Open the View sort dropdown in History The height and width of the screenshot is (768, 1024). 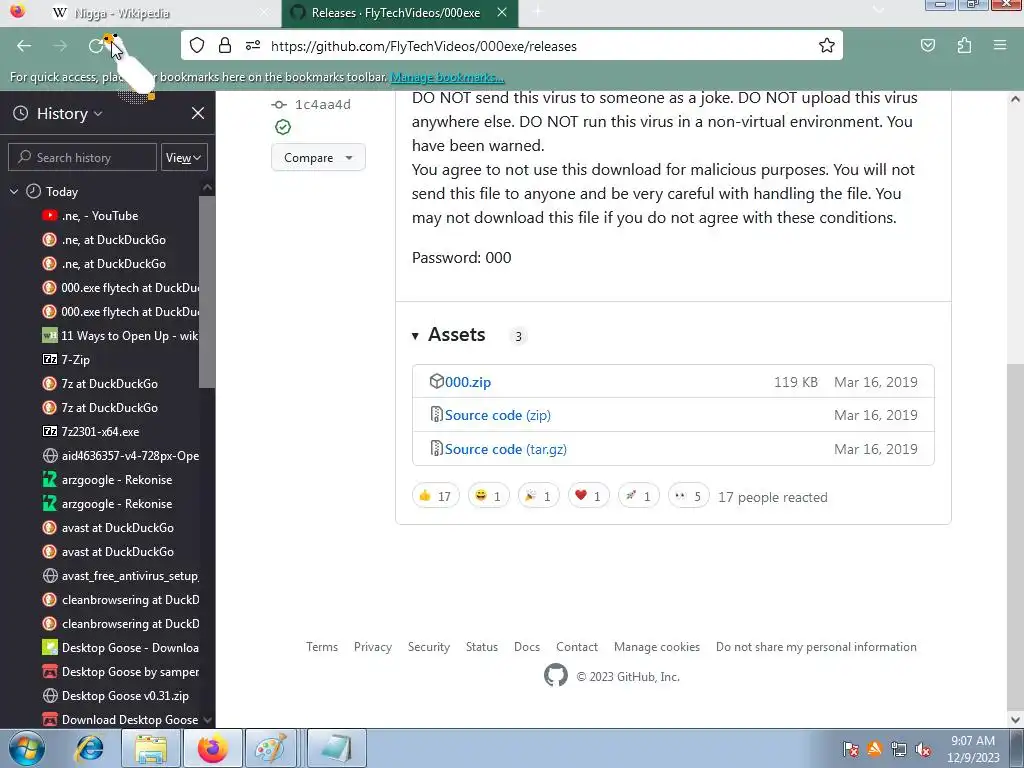pyautogui.click(x=184, y=157)
